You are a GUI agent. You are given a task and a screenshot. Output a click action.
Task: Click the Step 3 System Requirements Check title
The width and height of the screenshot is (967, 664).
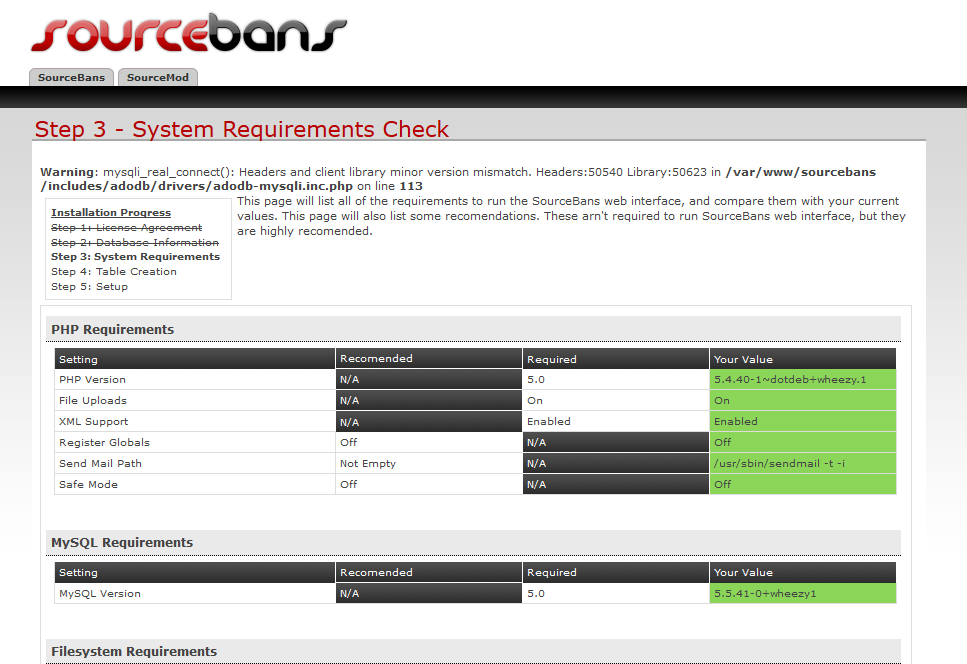(x=242, y=129)
